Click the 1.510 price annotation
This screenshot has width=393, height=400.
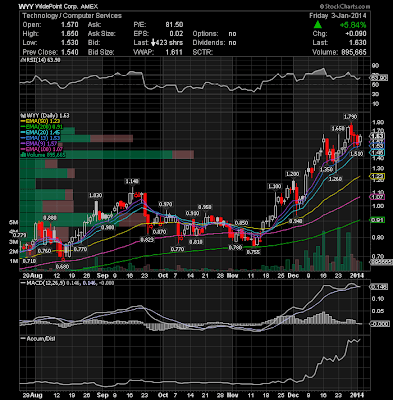coord(357,153)
